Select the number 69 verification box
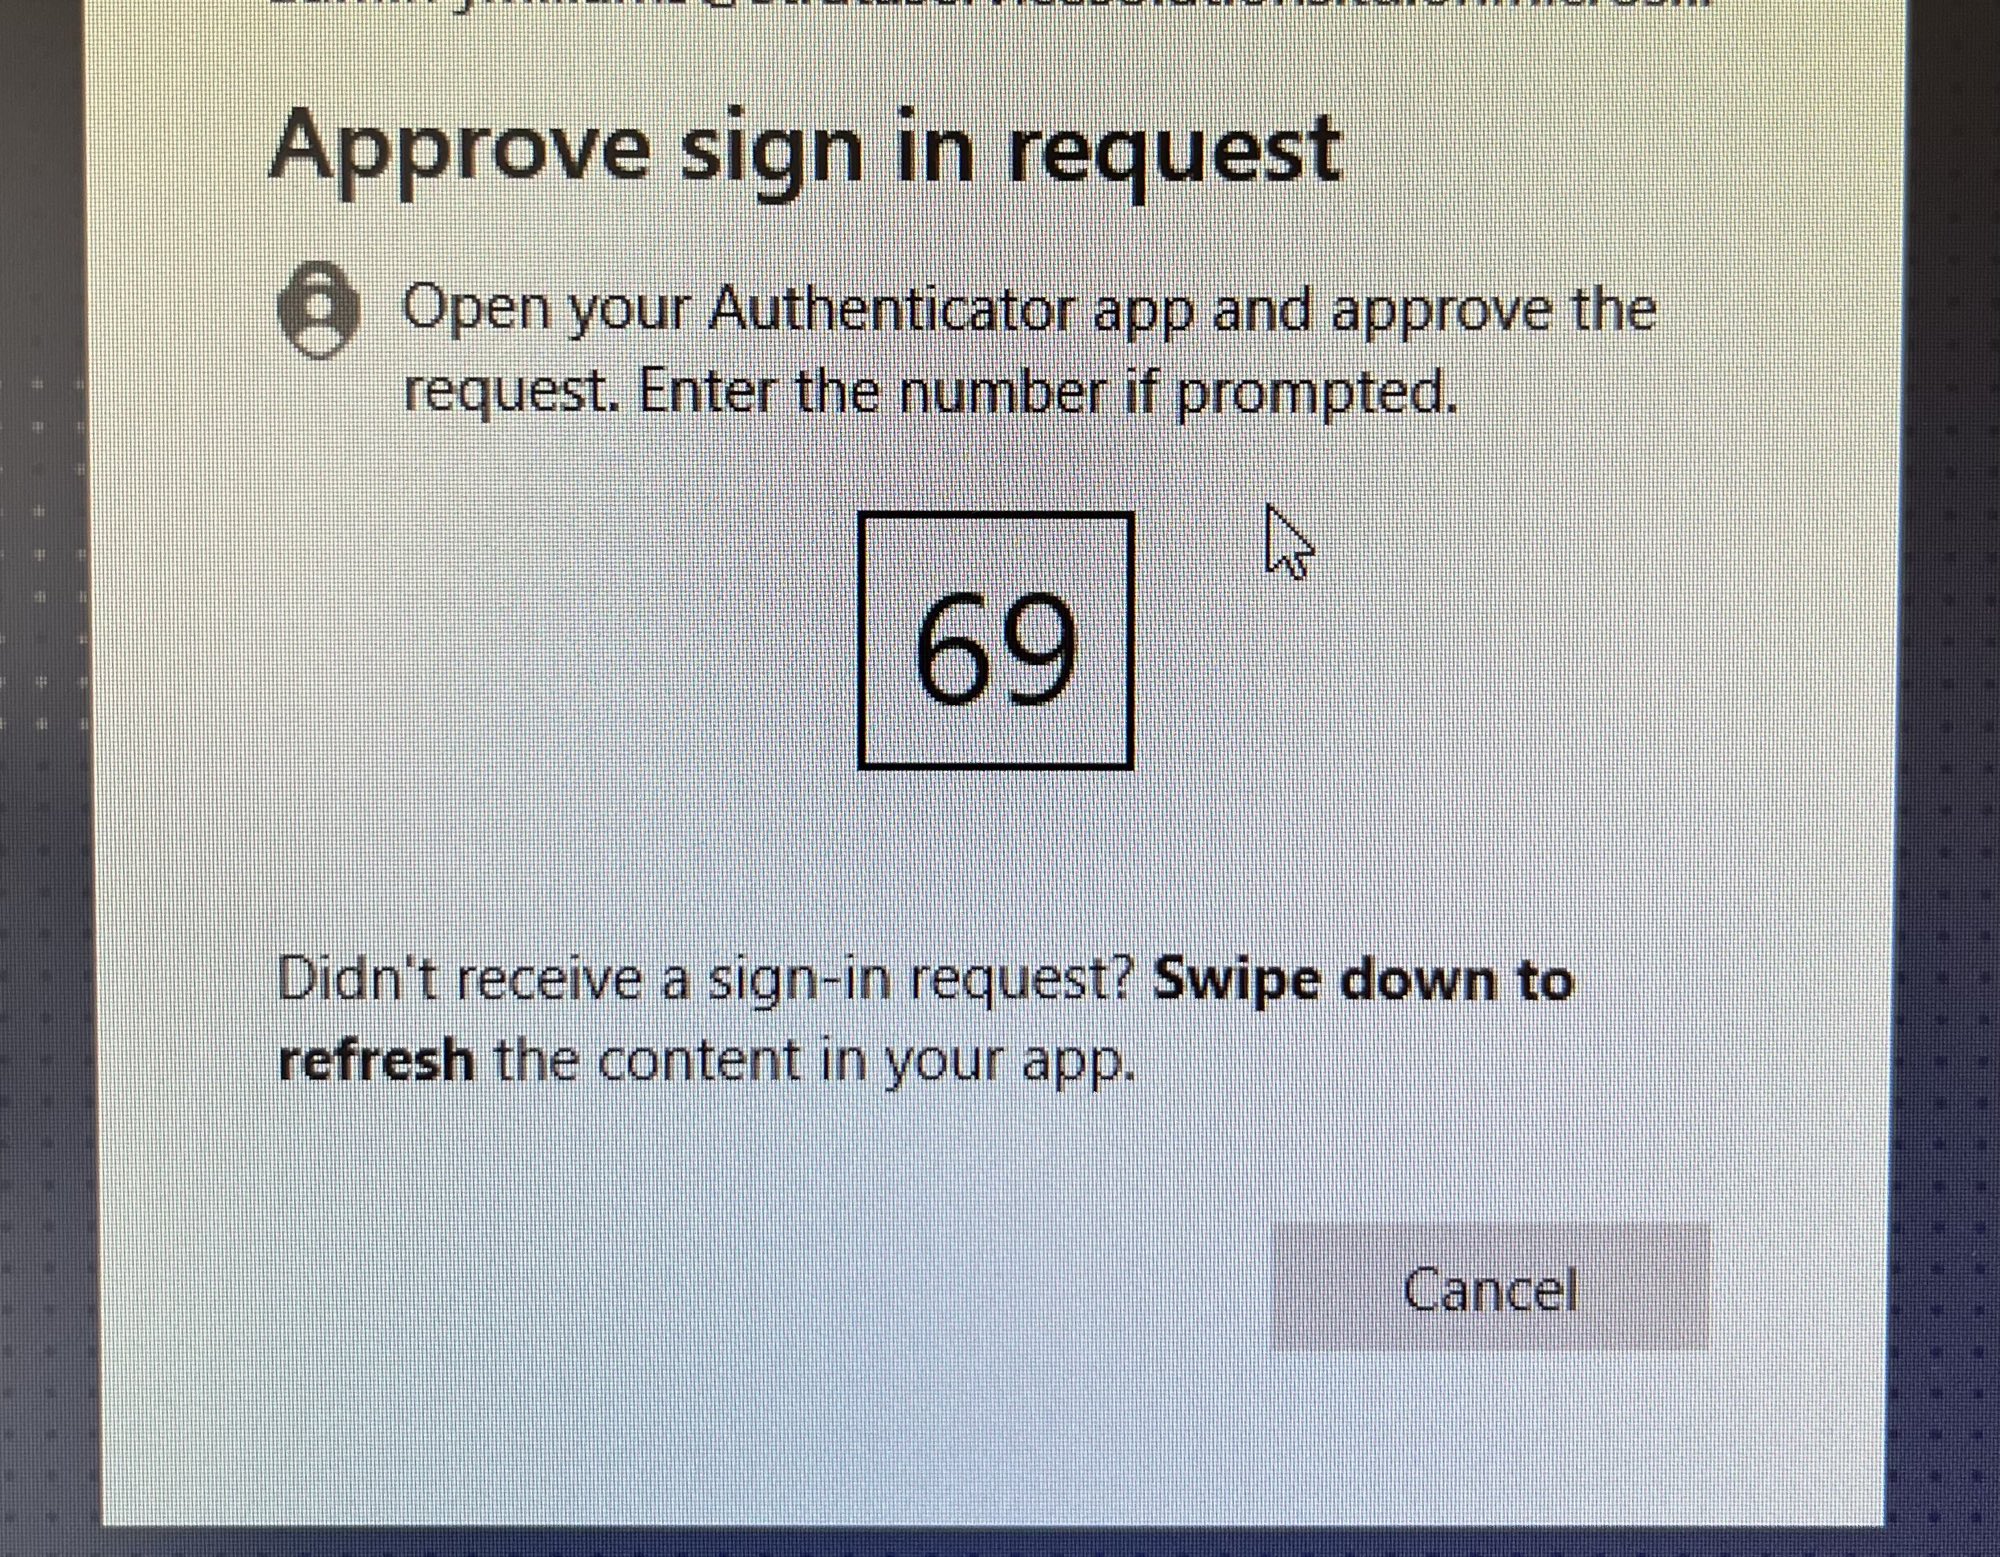The width and height of the screenshot is (2000, 1557). (996, 641)
